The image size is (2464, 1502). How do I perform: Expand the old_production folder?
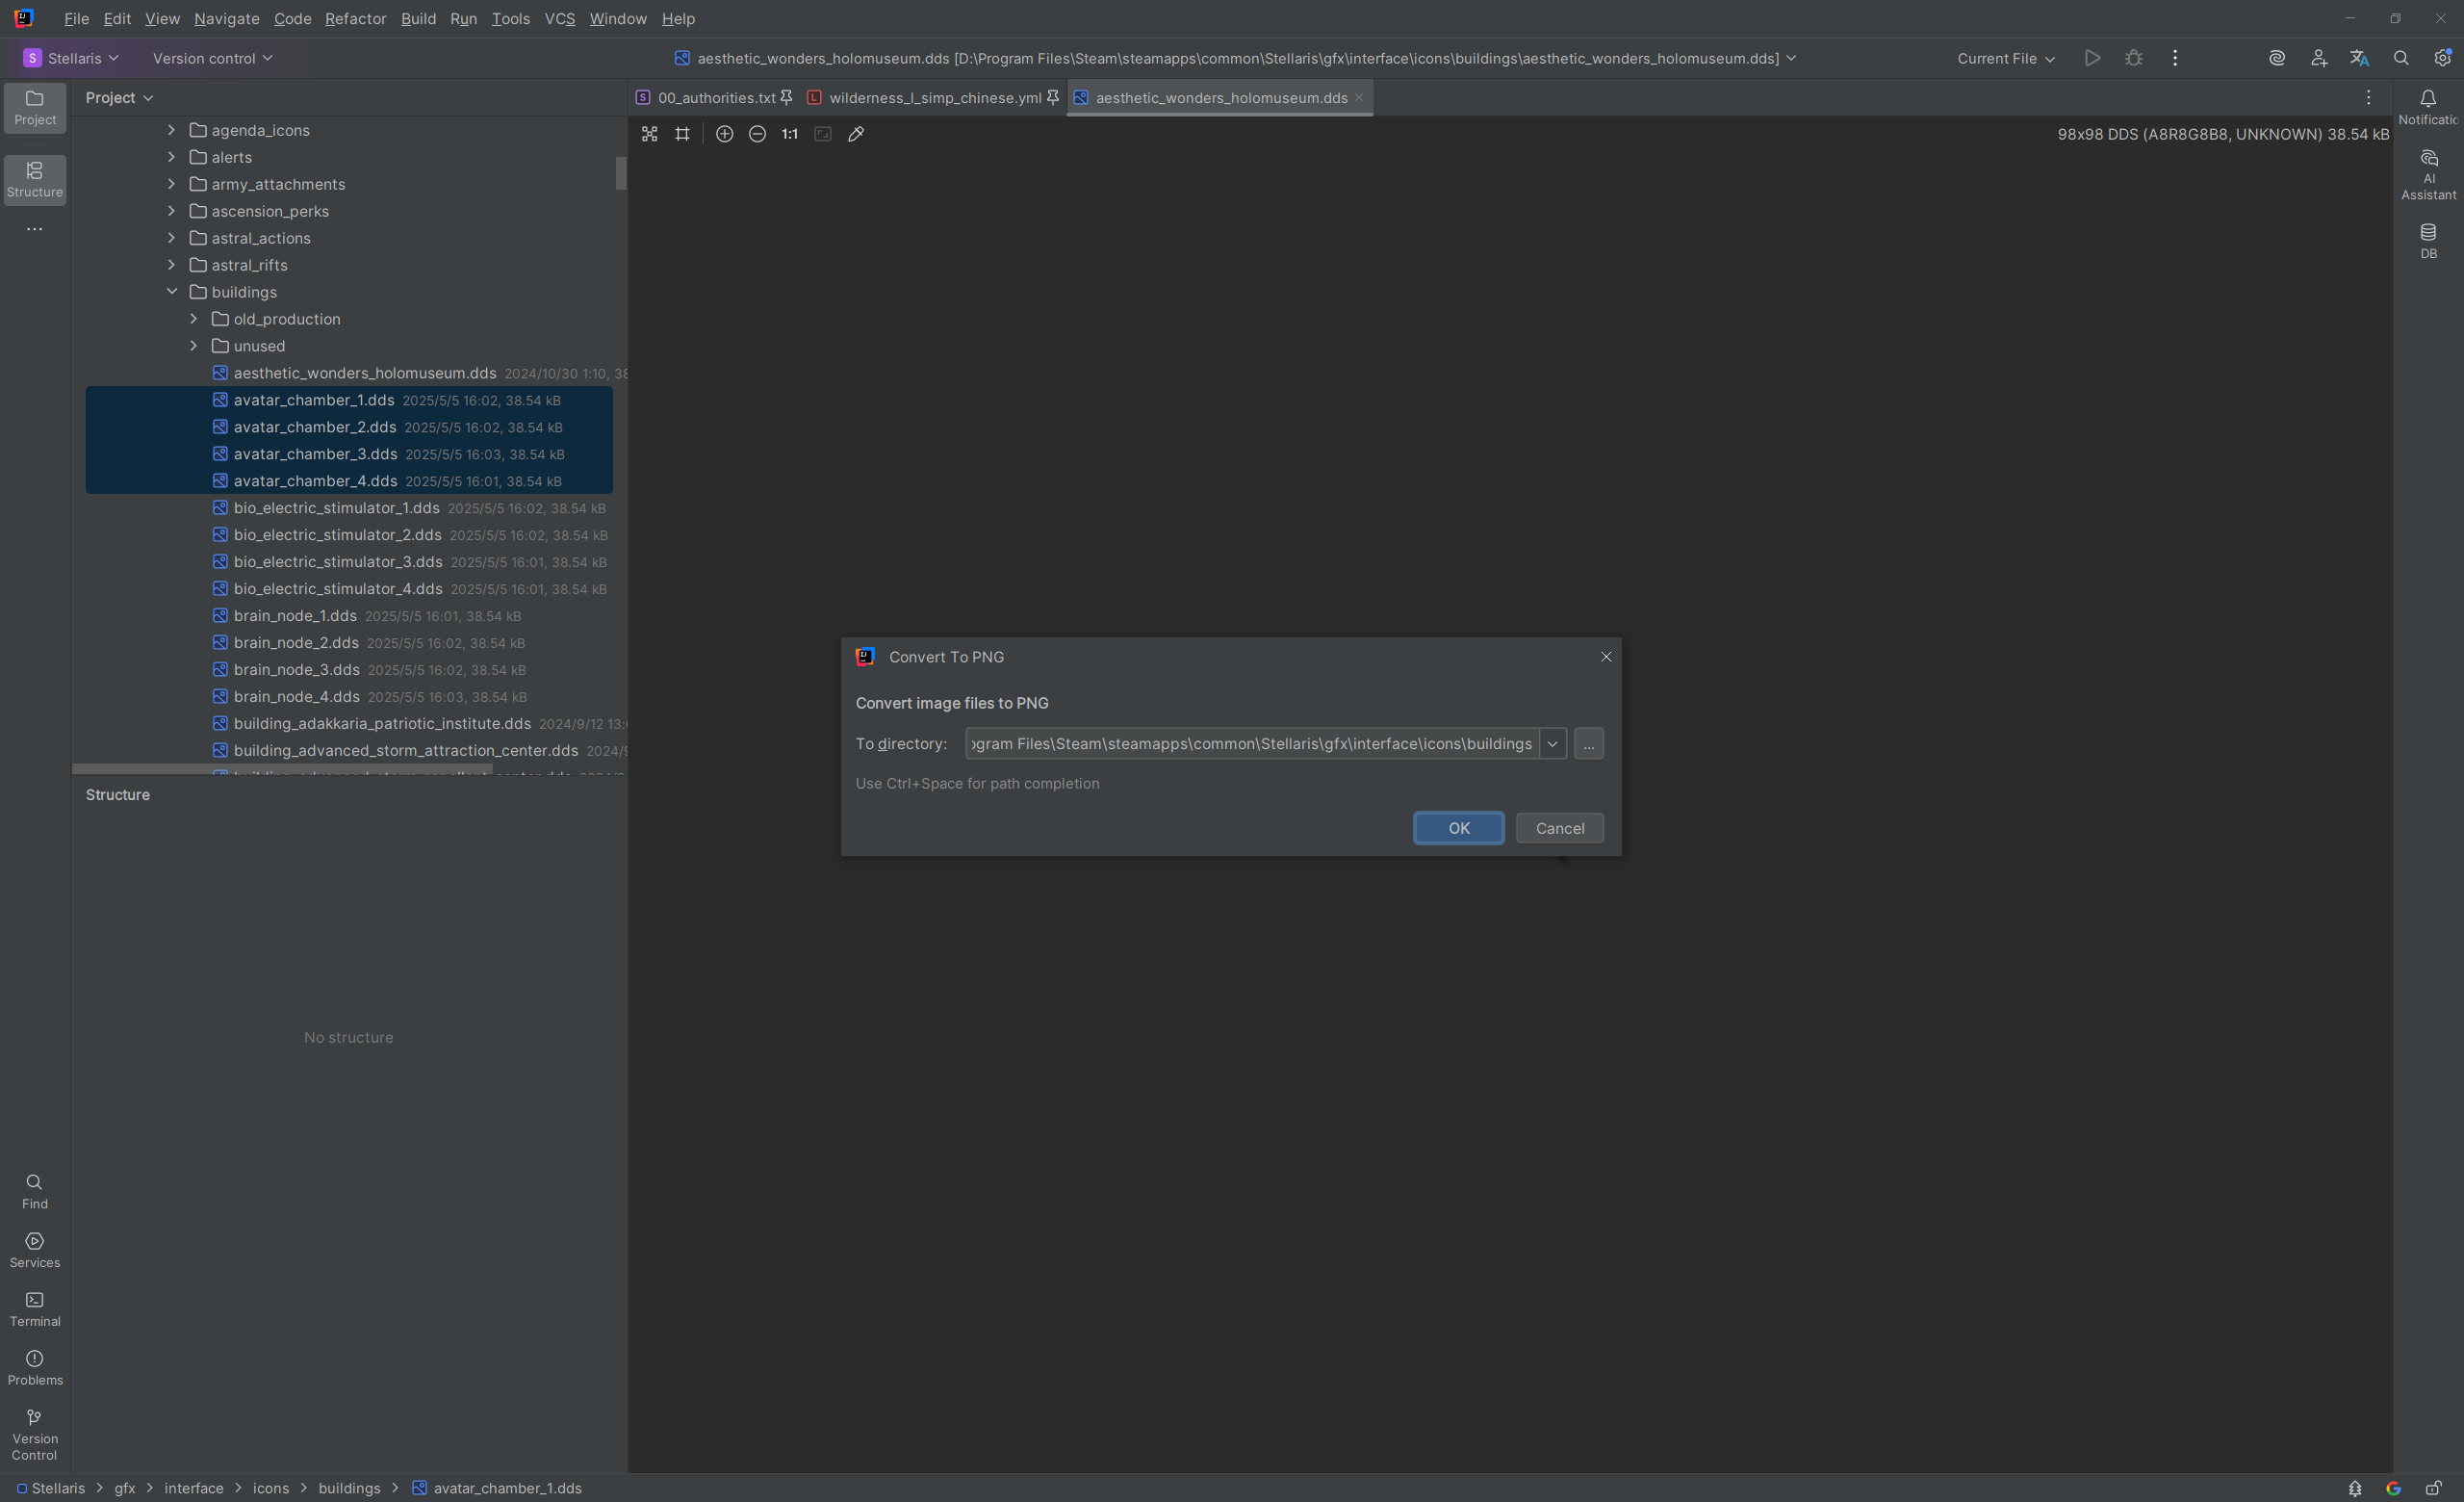[193, 319]
